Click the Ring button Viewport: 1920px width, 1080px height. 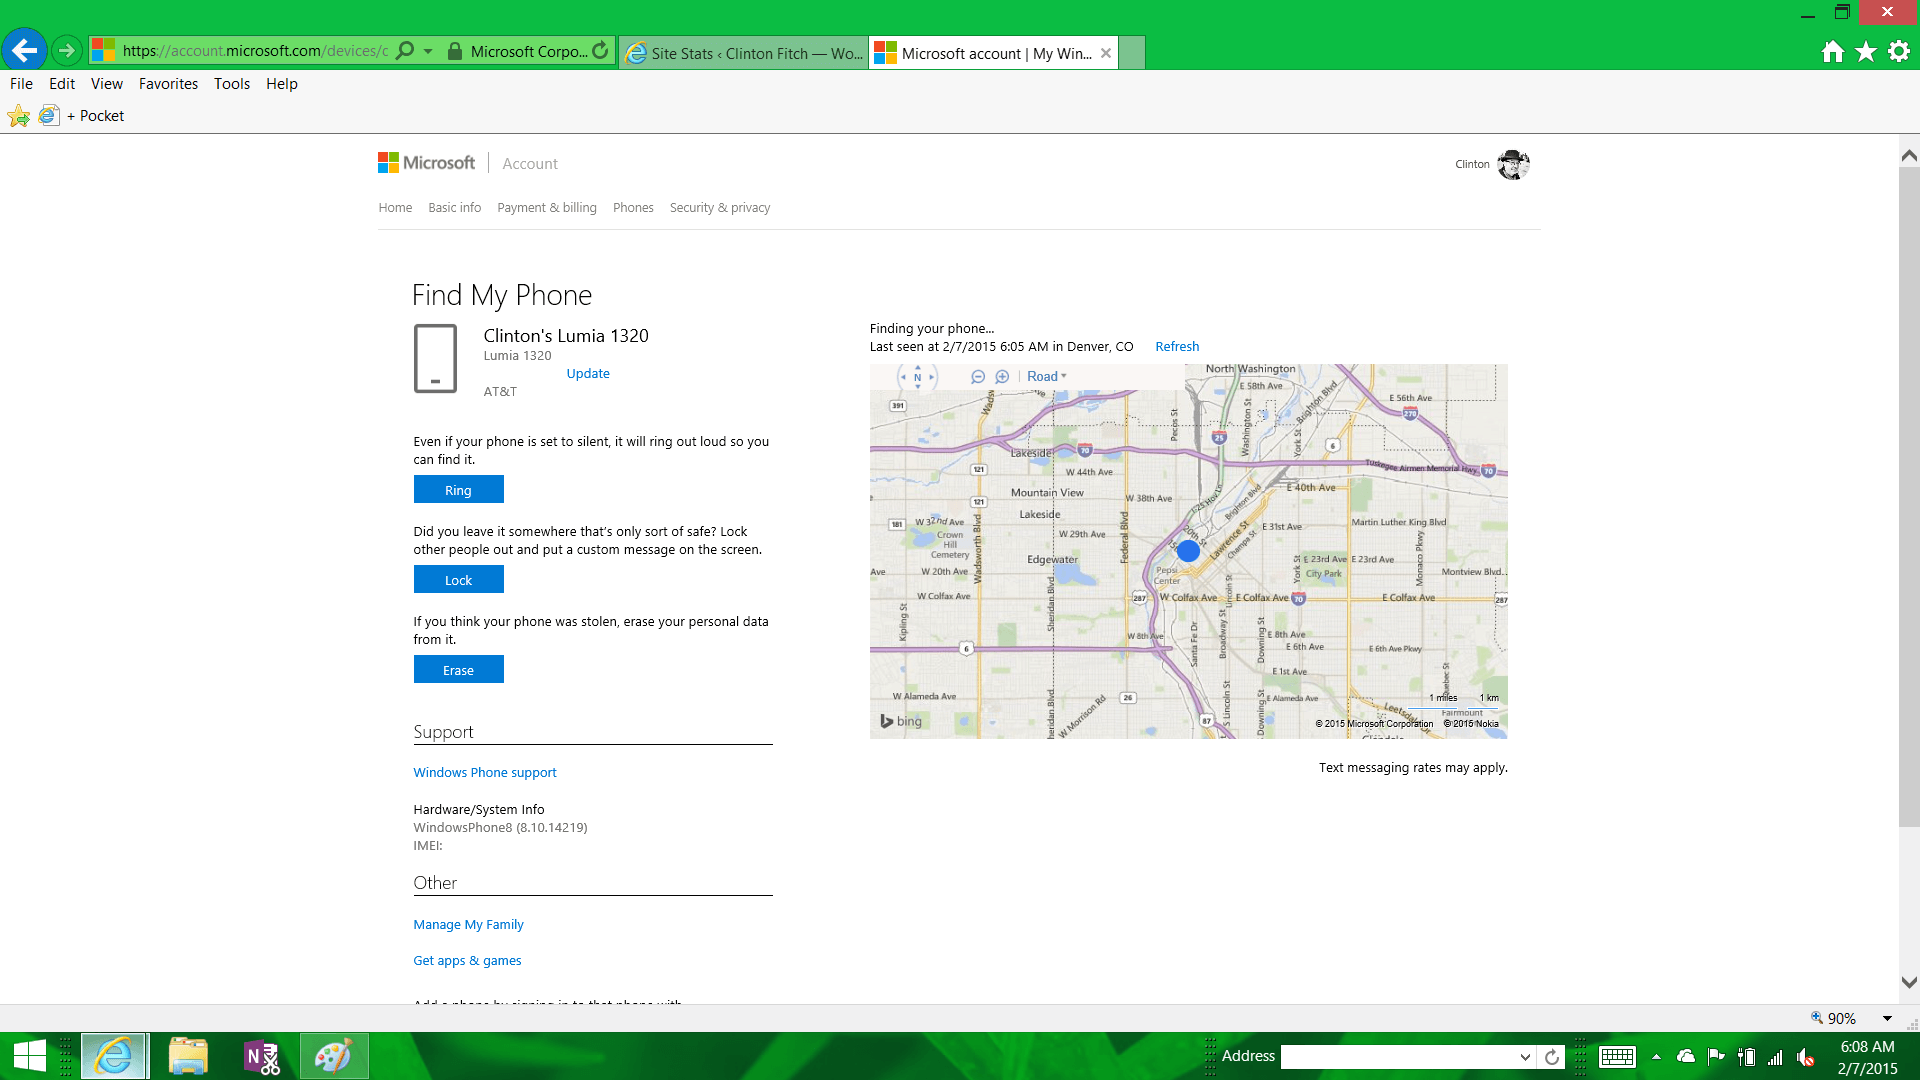pyautogui.click(x=459, y=490)
